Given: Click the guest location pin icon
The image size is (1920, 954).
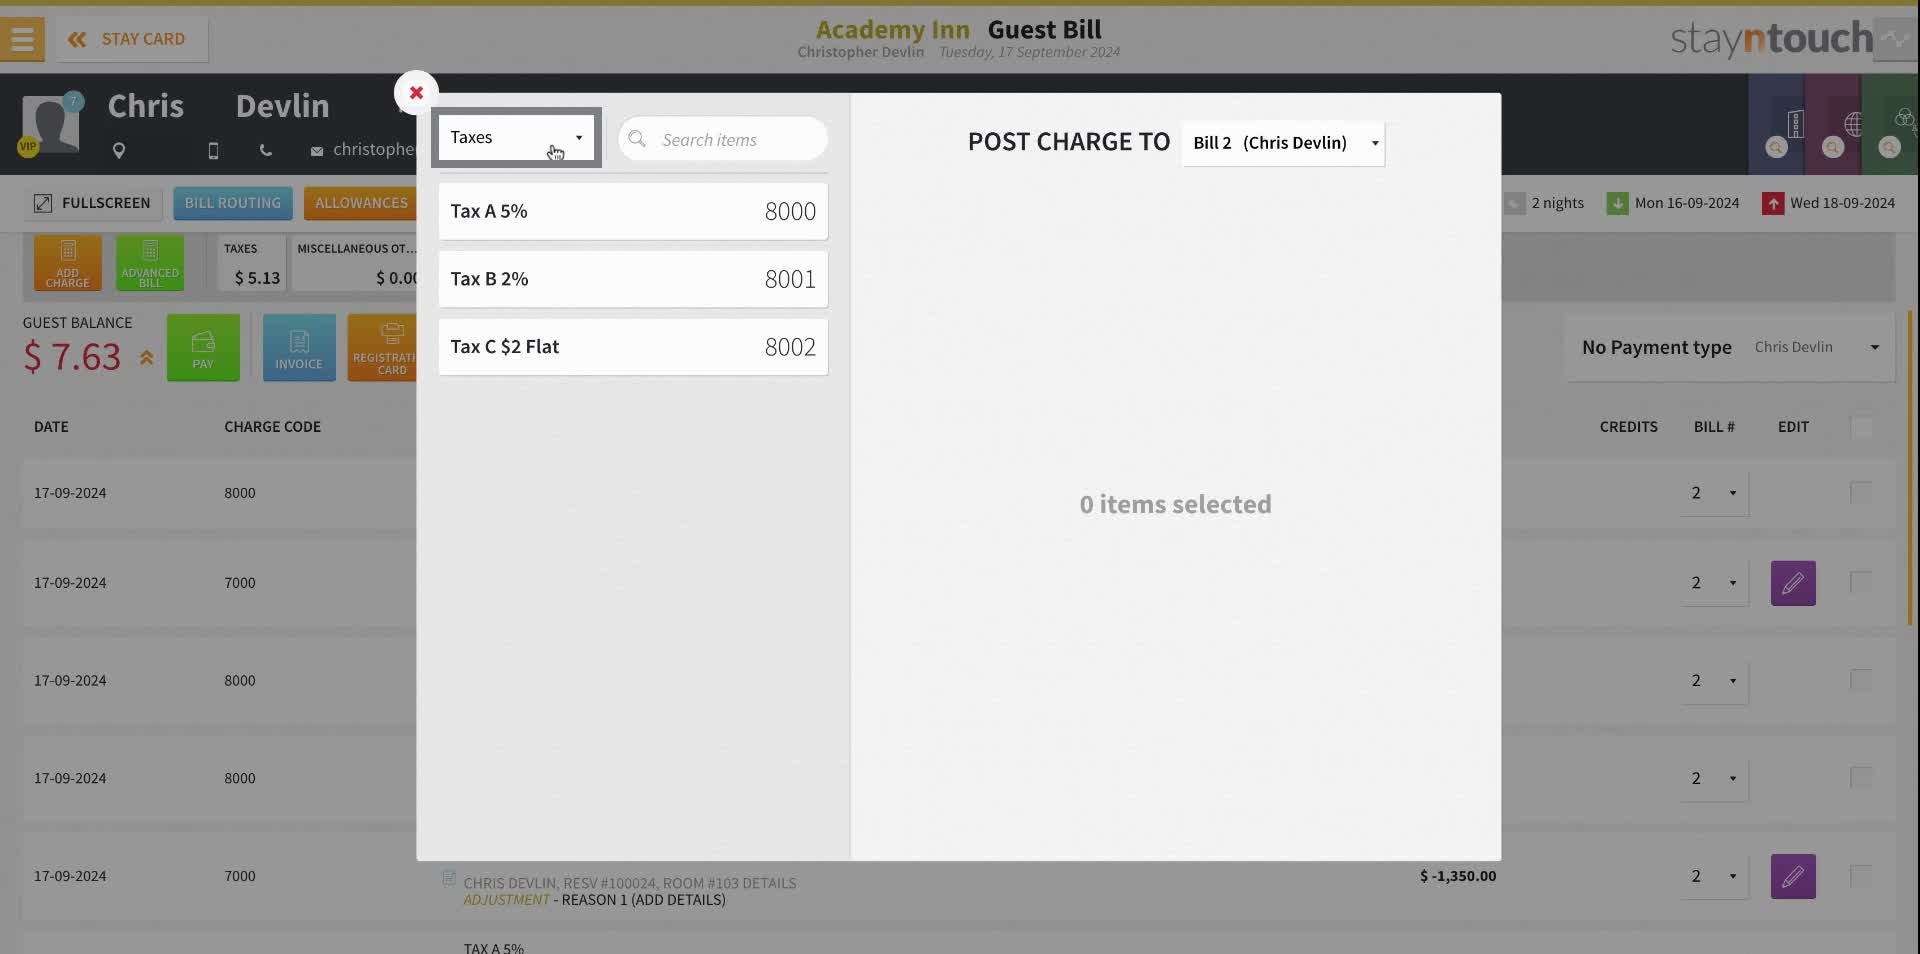Looking at the screenshot, I should click(x=119, y=150).
